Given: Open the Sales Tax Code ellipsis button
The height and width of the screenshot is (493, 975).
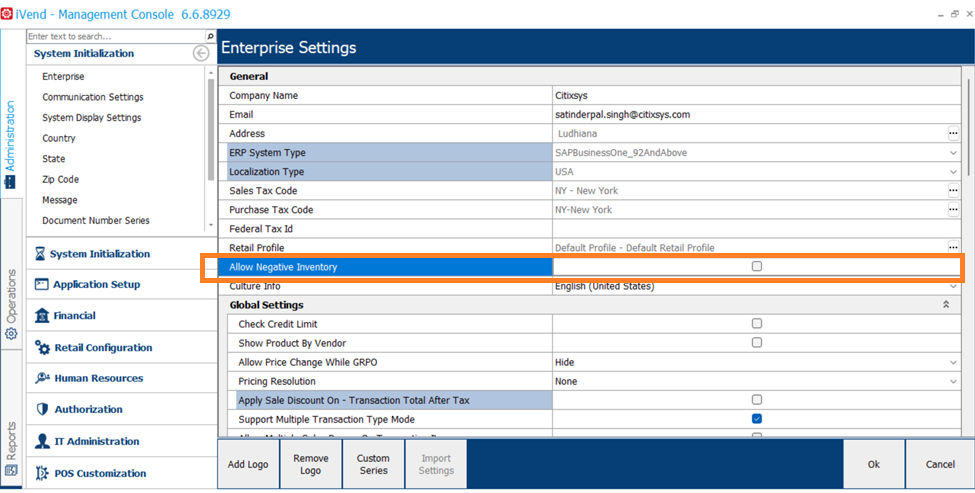Looking at the screenshot, I should point(953,191).
